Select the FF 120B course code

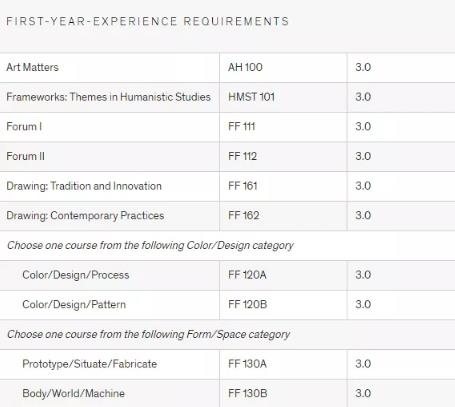pyautogui.click(x=248, y=305)
